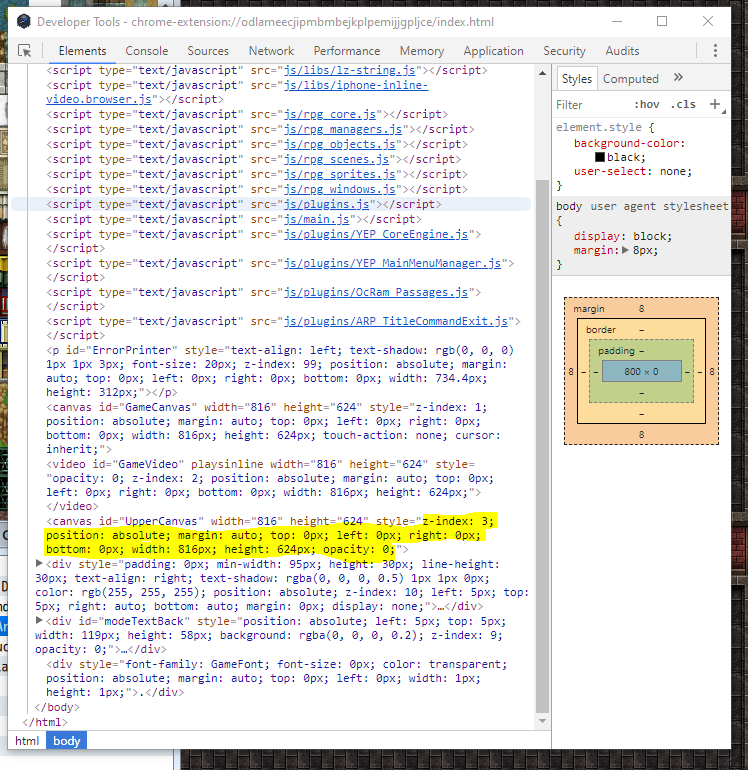Select the GameFont div node
Image resolution: width=748 pixels, height=770 pixels.
point(277,678)
